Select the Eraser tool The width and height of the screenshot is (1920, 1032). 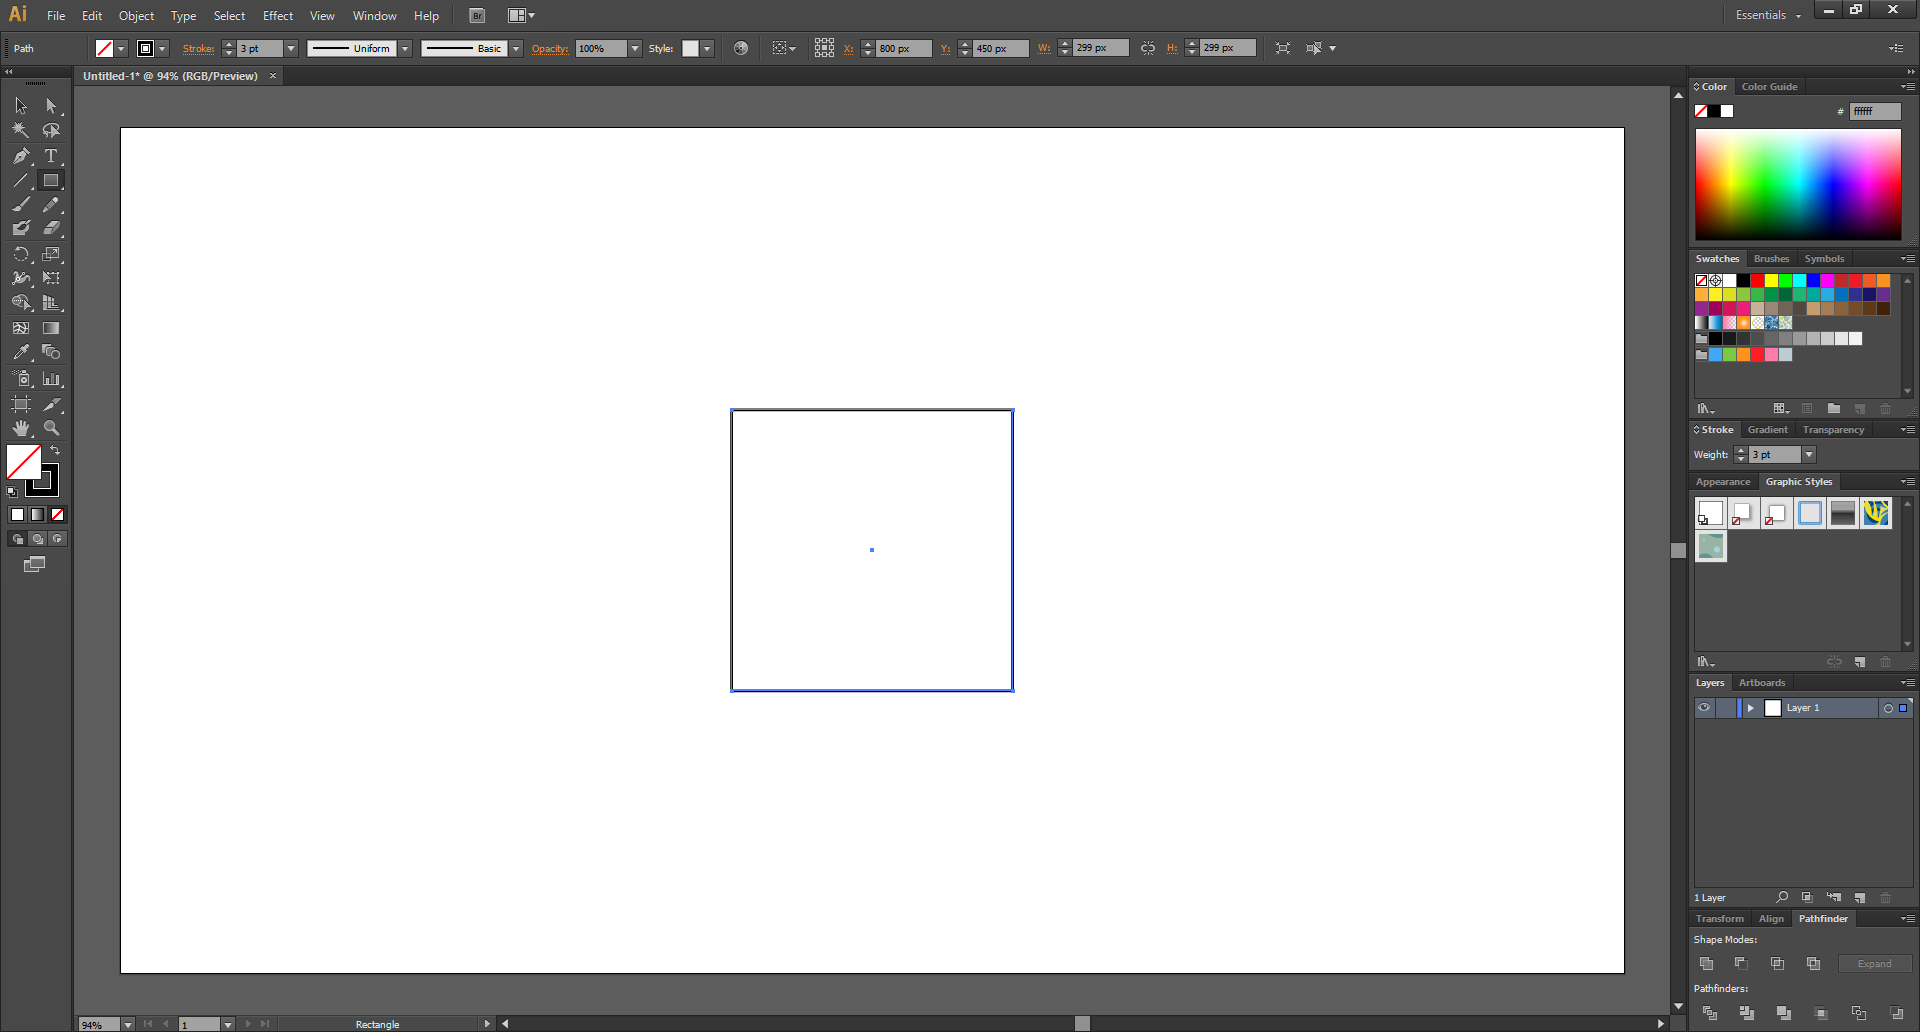click(51, 228)
